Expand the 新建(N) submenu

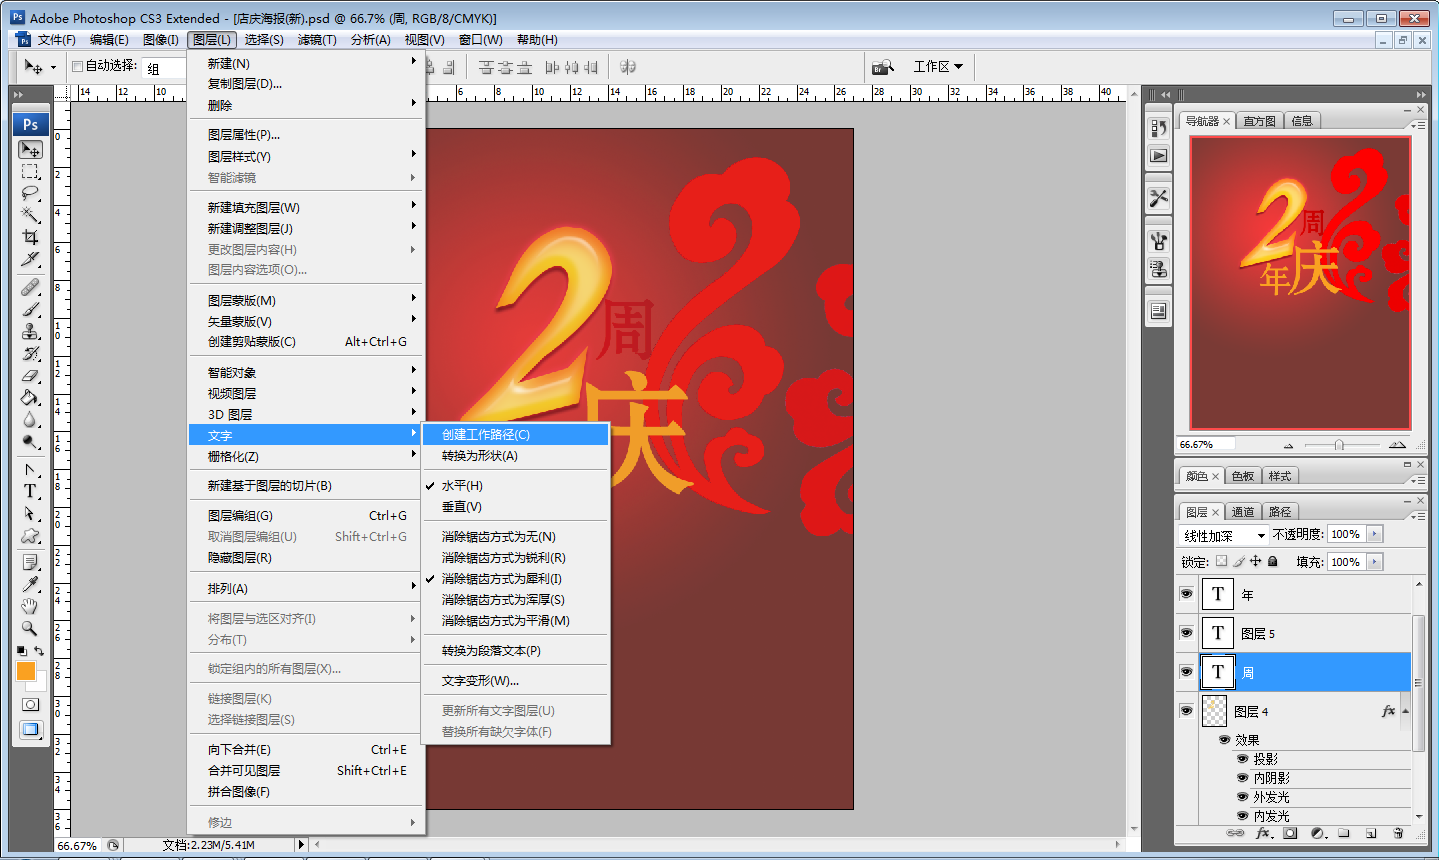point(306,63)
